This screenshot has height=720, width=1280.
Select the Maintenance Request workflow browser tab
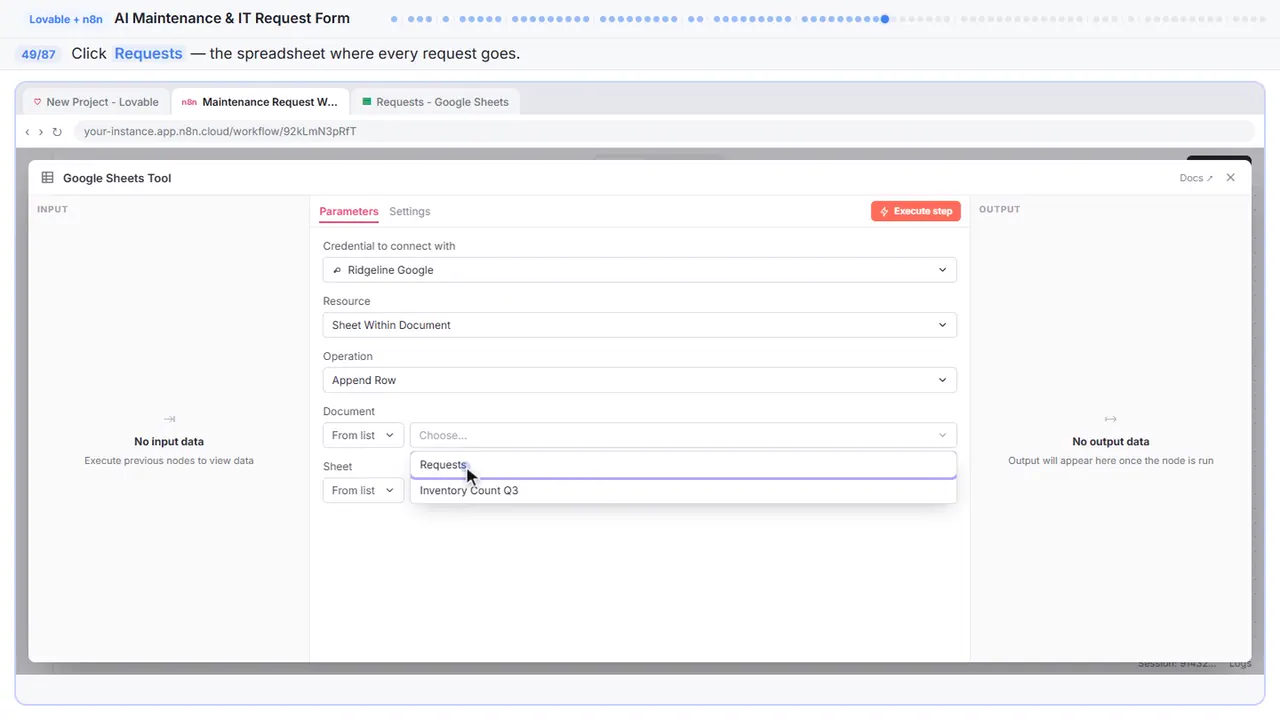260,102
